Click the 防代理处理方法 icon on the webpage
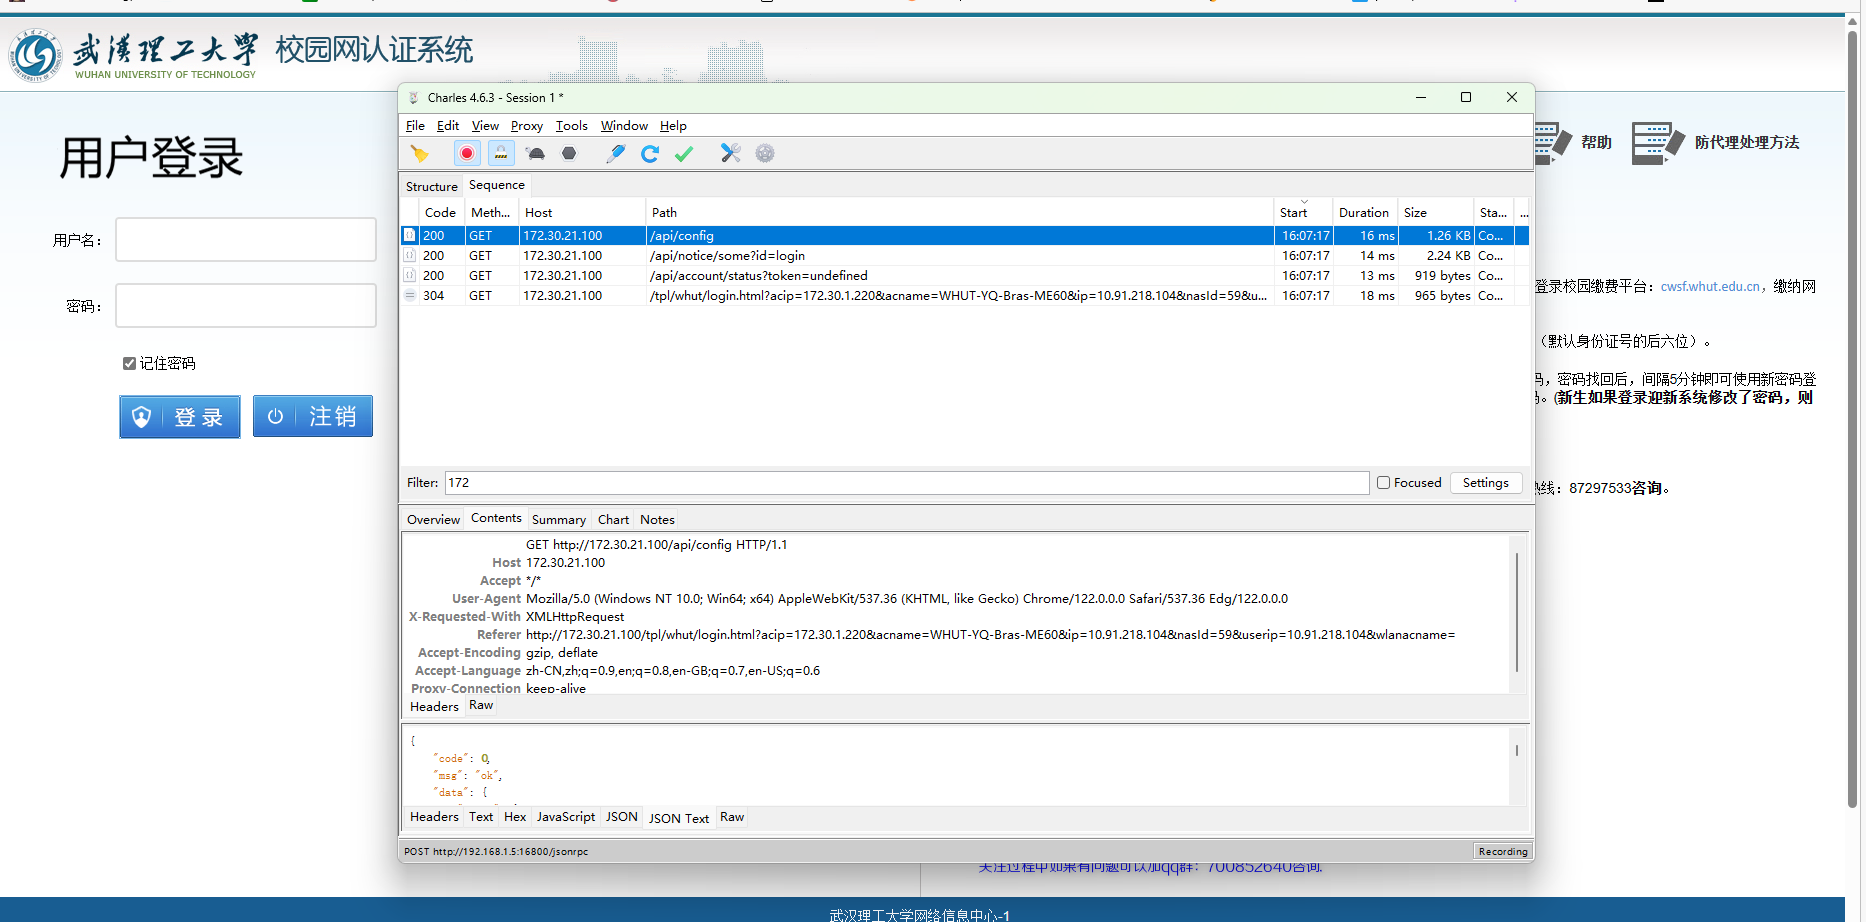The height and width of the screenshot is (922, 1866). (x=1657, y=143)
